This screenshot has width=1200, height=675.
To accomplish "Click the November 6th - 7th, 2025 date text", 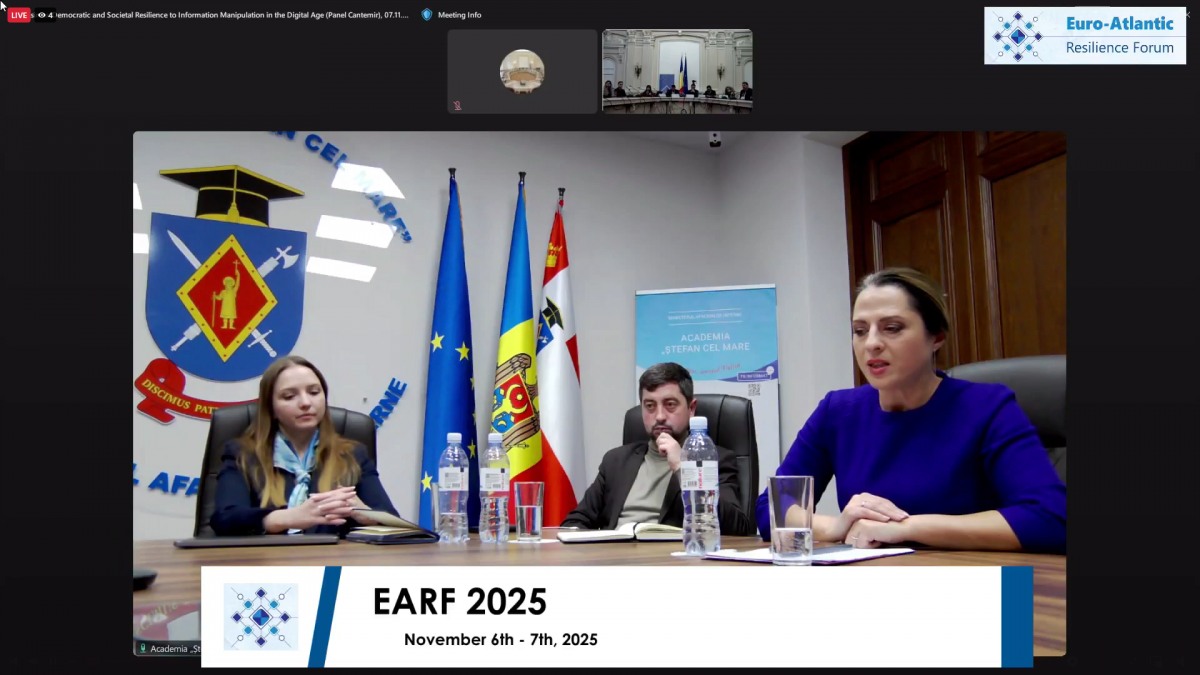I will point(500,639).
